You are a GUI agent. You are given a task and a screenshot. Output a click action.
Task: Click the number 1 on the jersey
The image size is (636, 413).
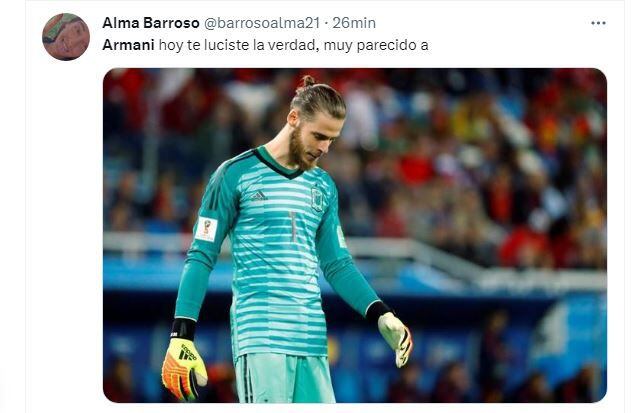(292, 226)
